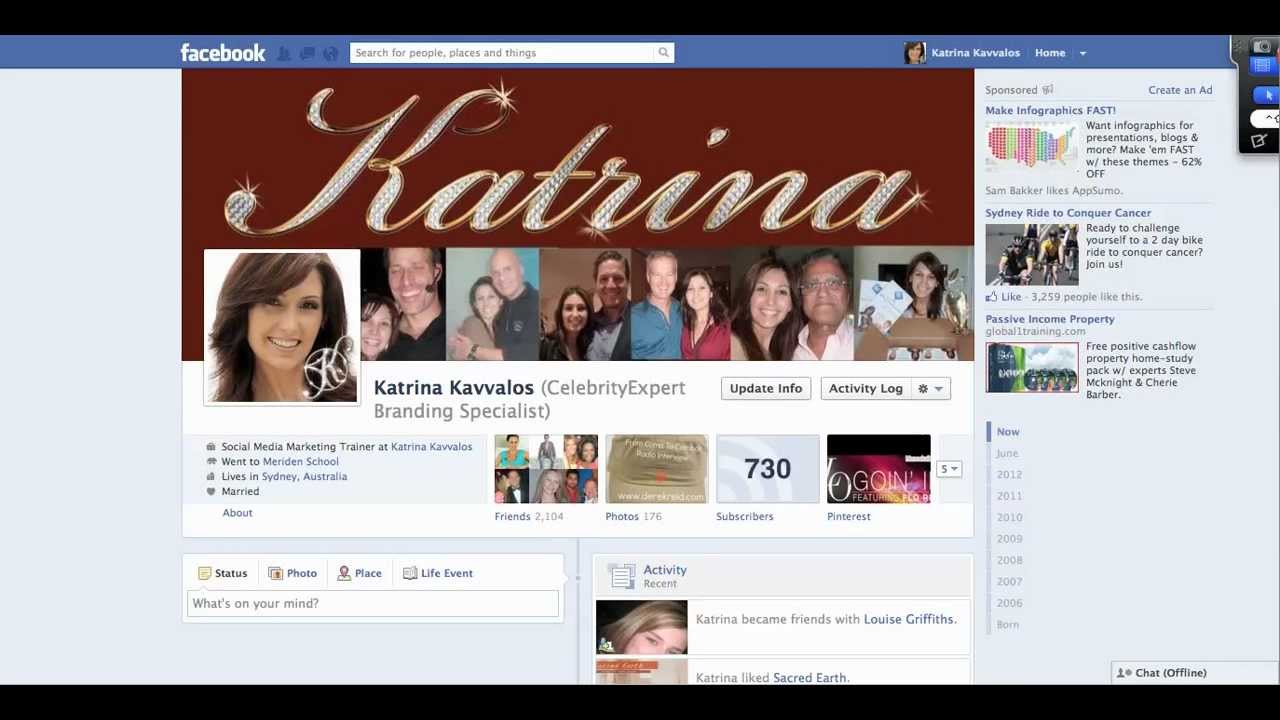This screenshot has width=1280, height=720.
Task: Jump to 2010 on timeline
Action: click(x=1009, y=518)
